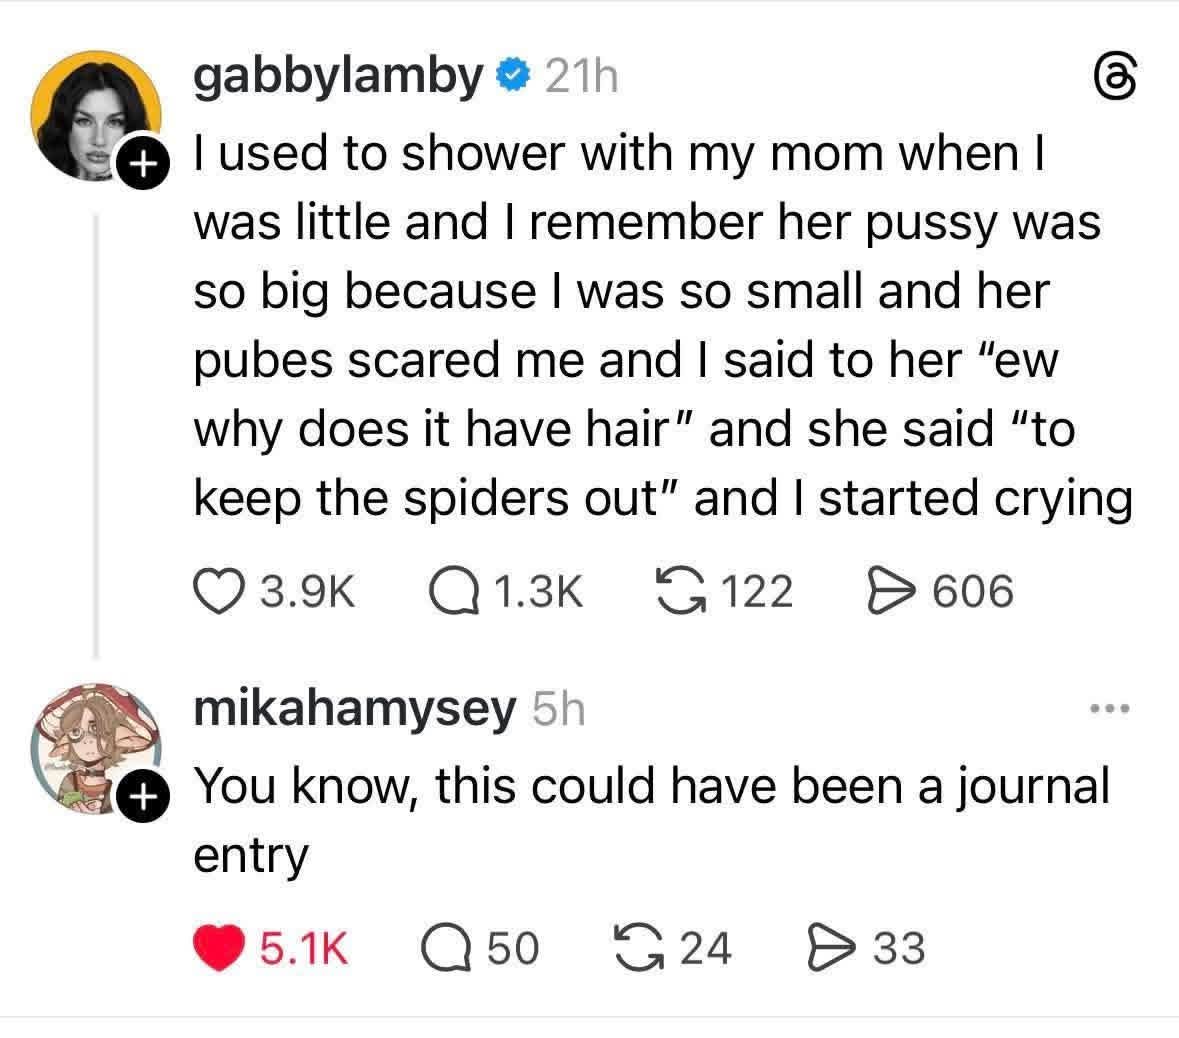Viewport: 1179px width, 1038px height.
Task: Reply to mikahamysey's comment
Action: point(443,947)
